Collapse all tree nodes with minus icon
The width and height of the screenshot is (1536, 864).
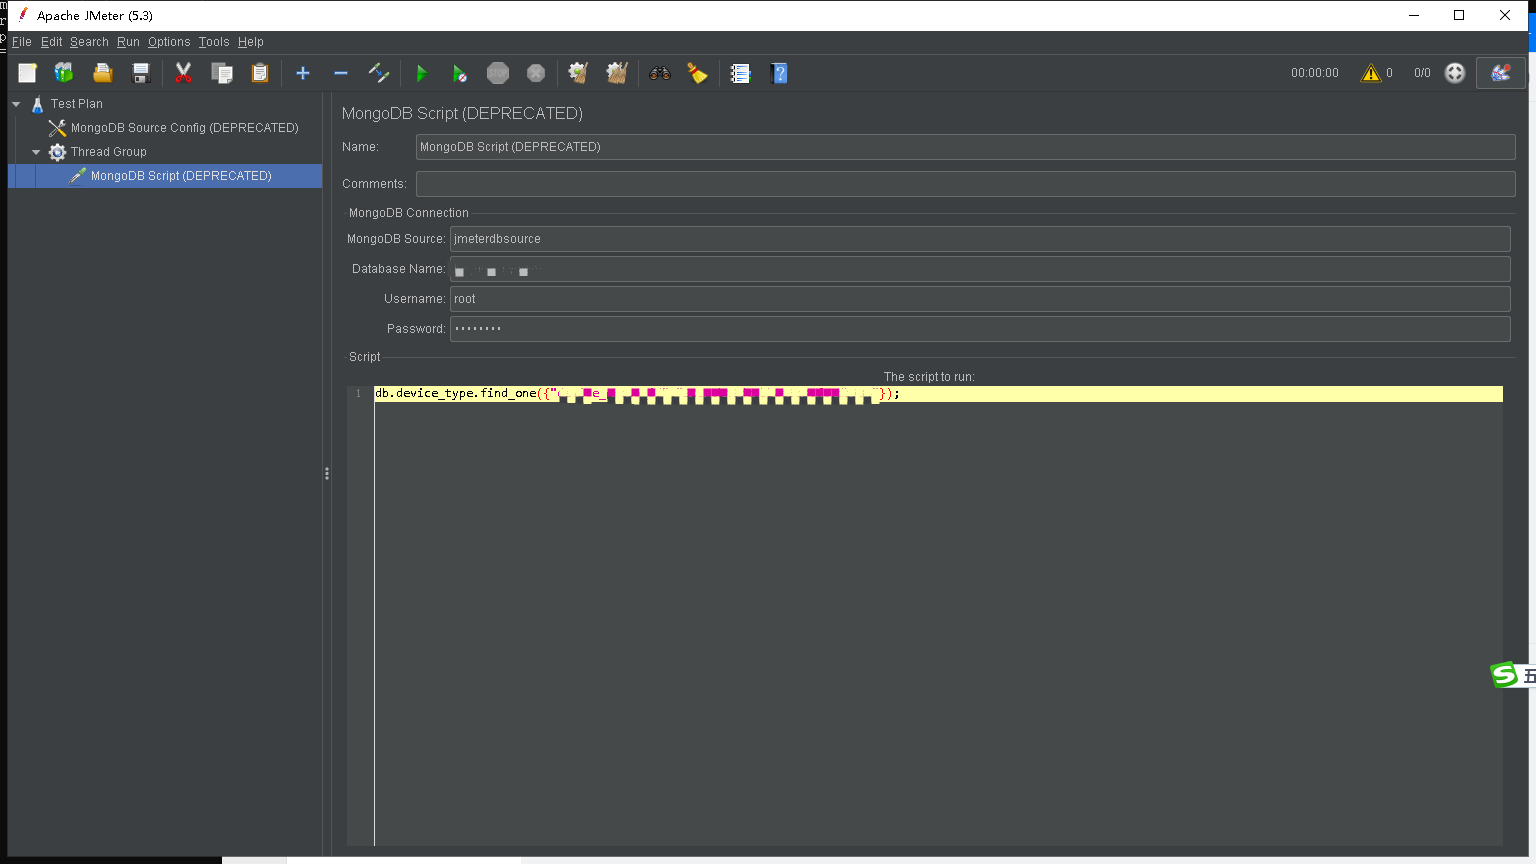click(341, 73)
